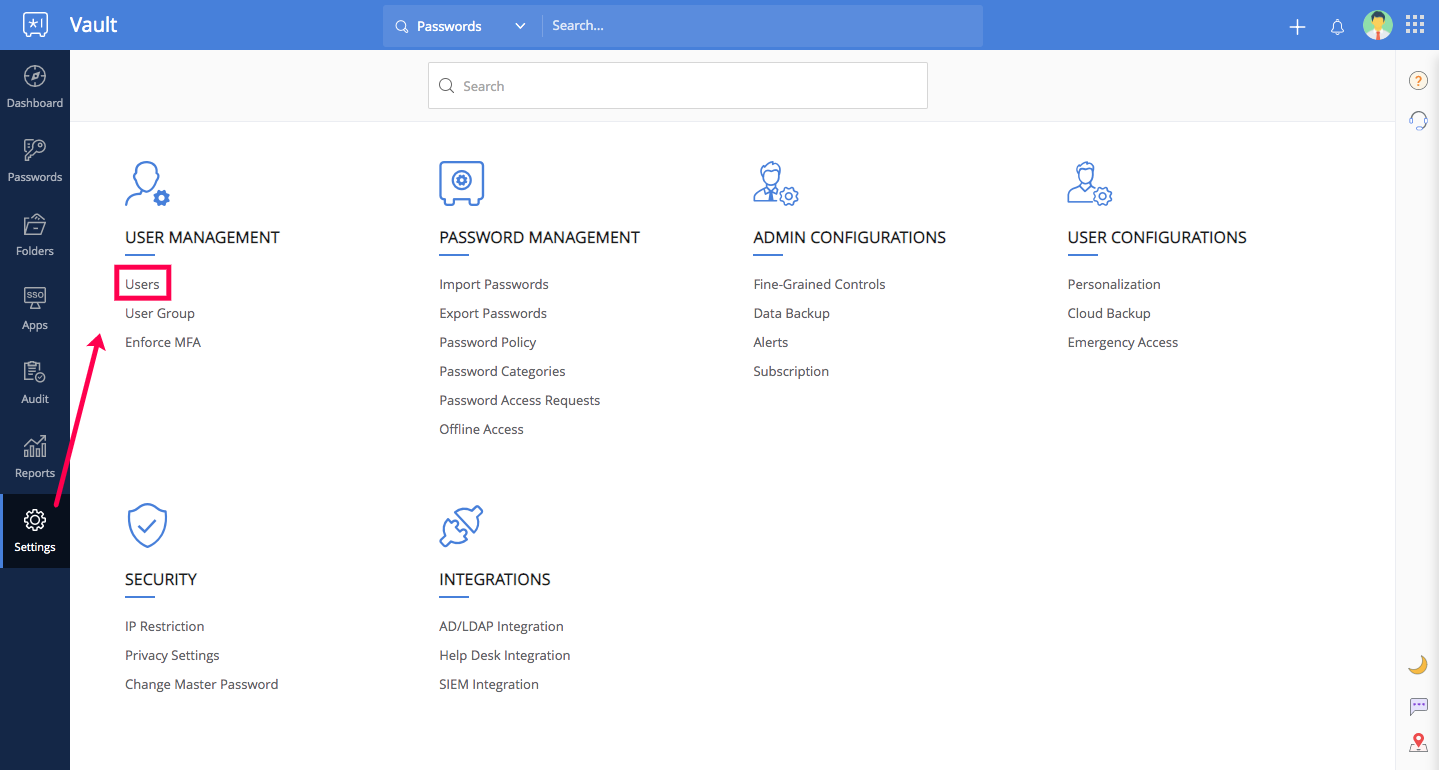Click the support headset icon
The image size is (1439, 770).
[x=1417, y=120]
